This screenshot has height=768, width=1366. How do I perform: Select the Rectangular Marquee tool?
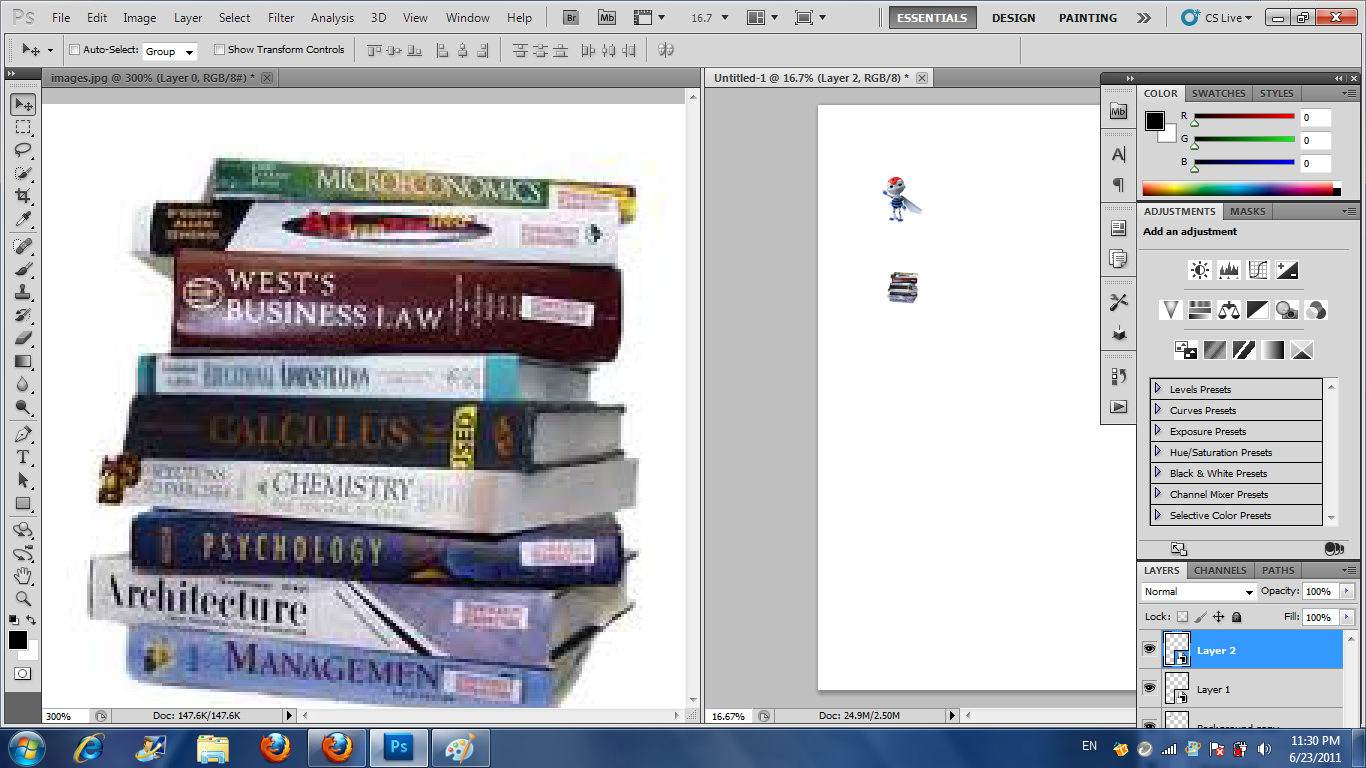pos(23,128)
